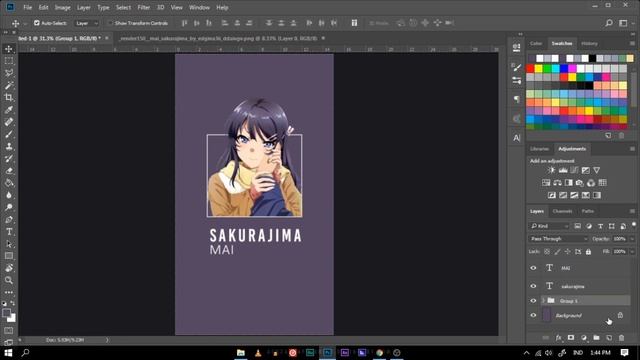The image size is (640, 360).
Task: Select the Blur tool
Action: tap(9, 195)
